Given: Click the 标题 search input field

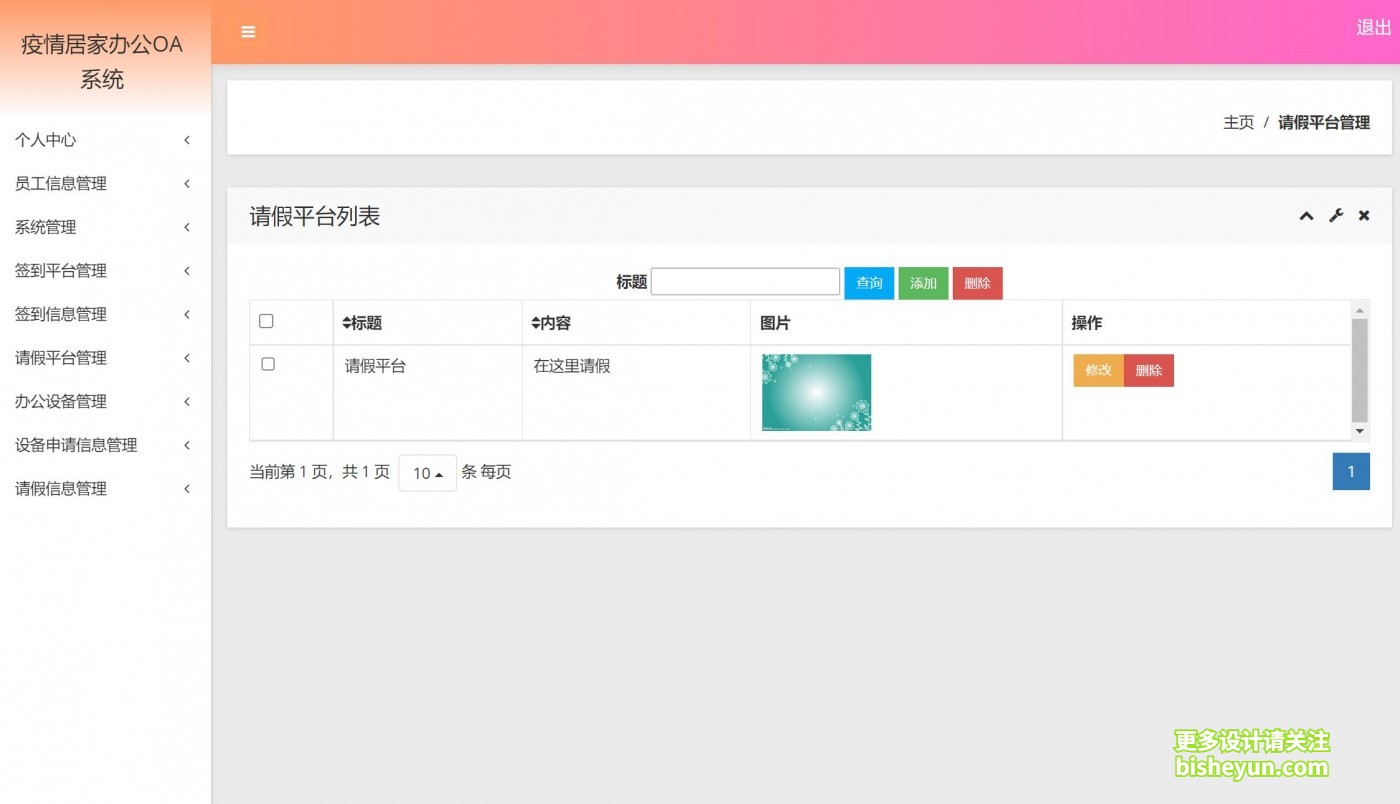Looking at the screenshot, I should pos(745,282).
